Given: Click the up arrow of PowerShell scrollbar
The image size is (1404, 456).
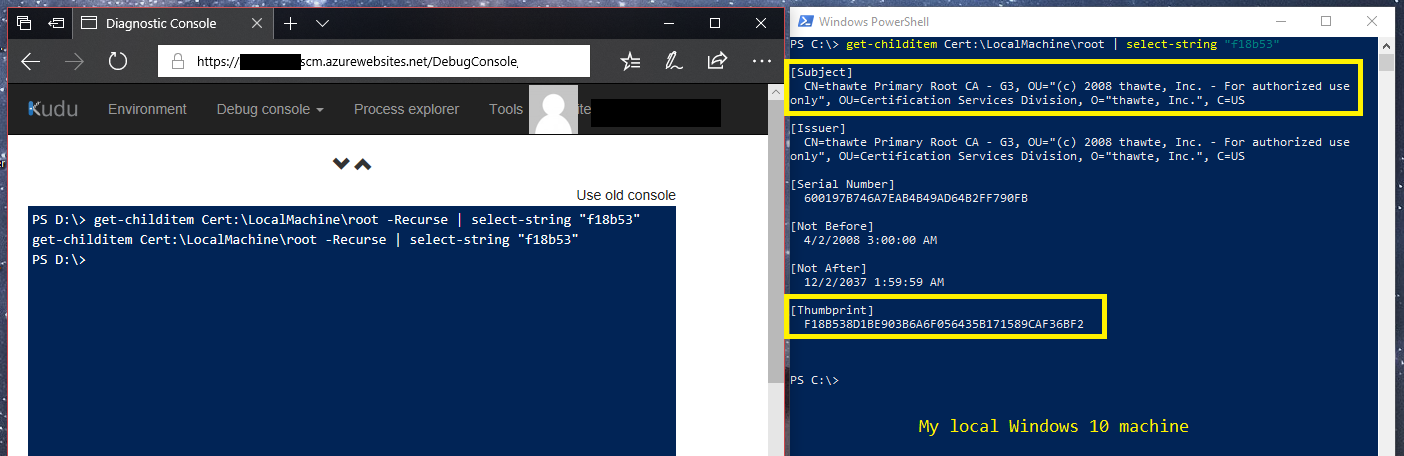Looking at the screenshot, I should pos(1386,47).
